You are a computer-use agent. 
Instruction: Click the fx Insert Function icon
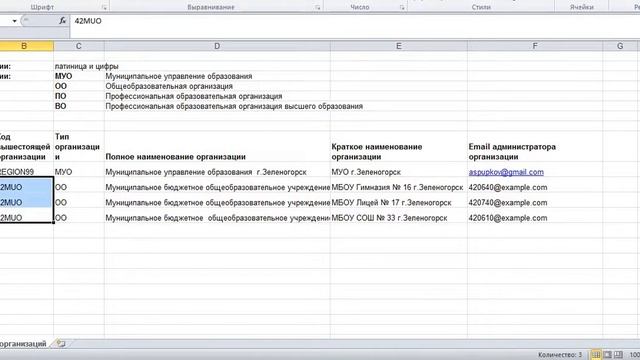click(62, 20)
